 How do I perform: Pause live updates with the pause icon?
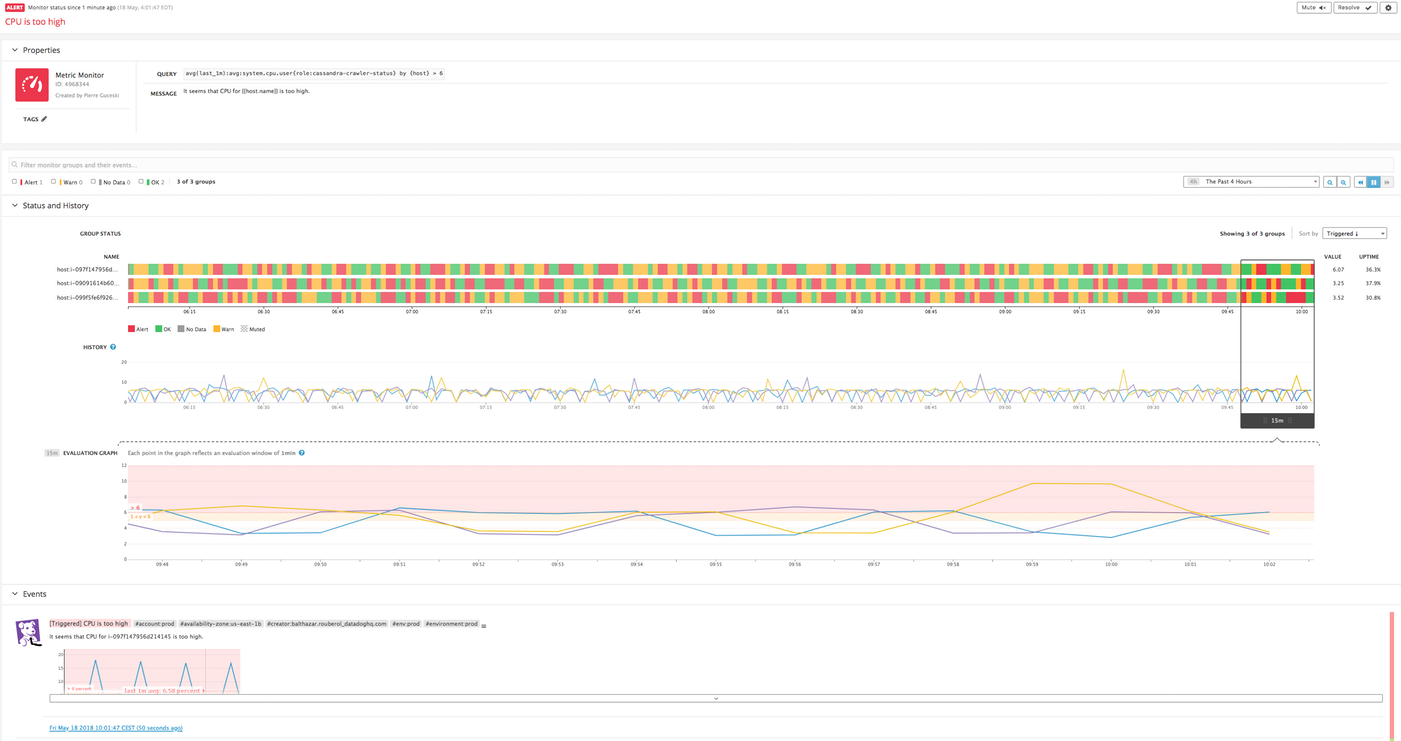coord(1374,182)
